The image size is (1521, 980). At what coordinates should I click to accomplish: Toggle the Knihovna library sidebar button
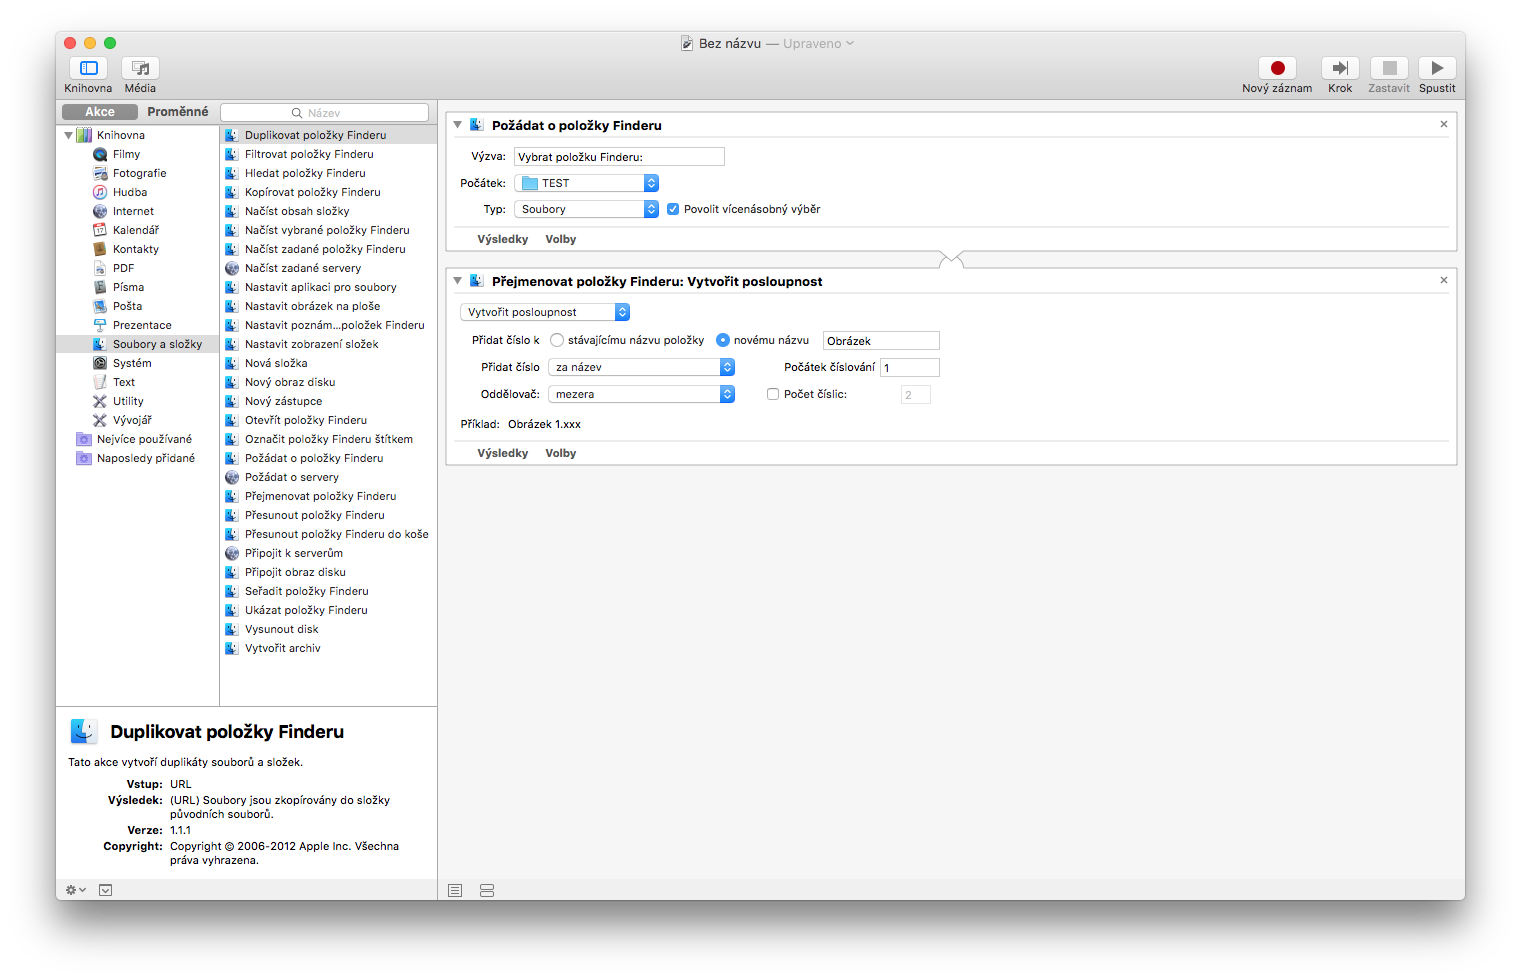tap(88, 68)
